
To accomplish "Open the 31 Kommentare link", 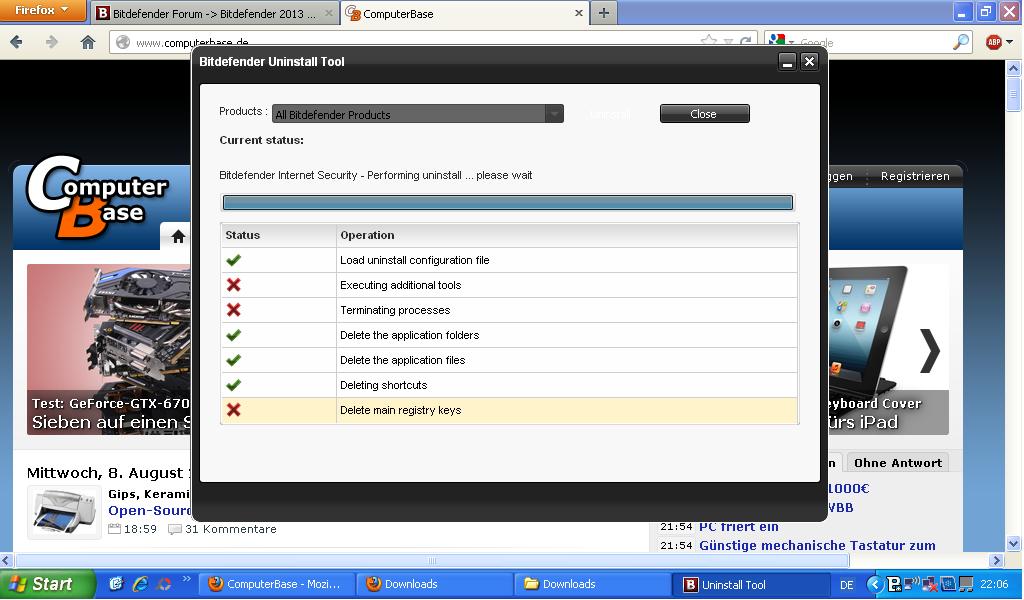I will click(231, 529).
